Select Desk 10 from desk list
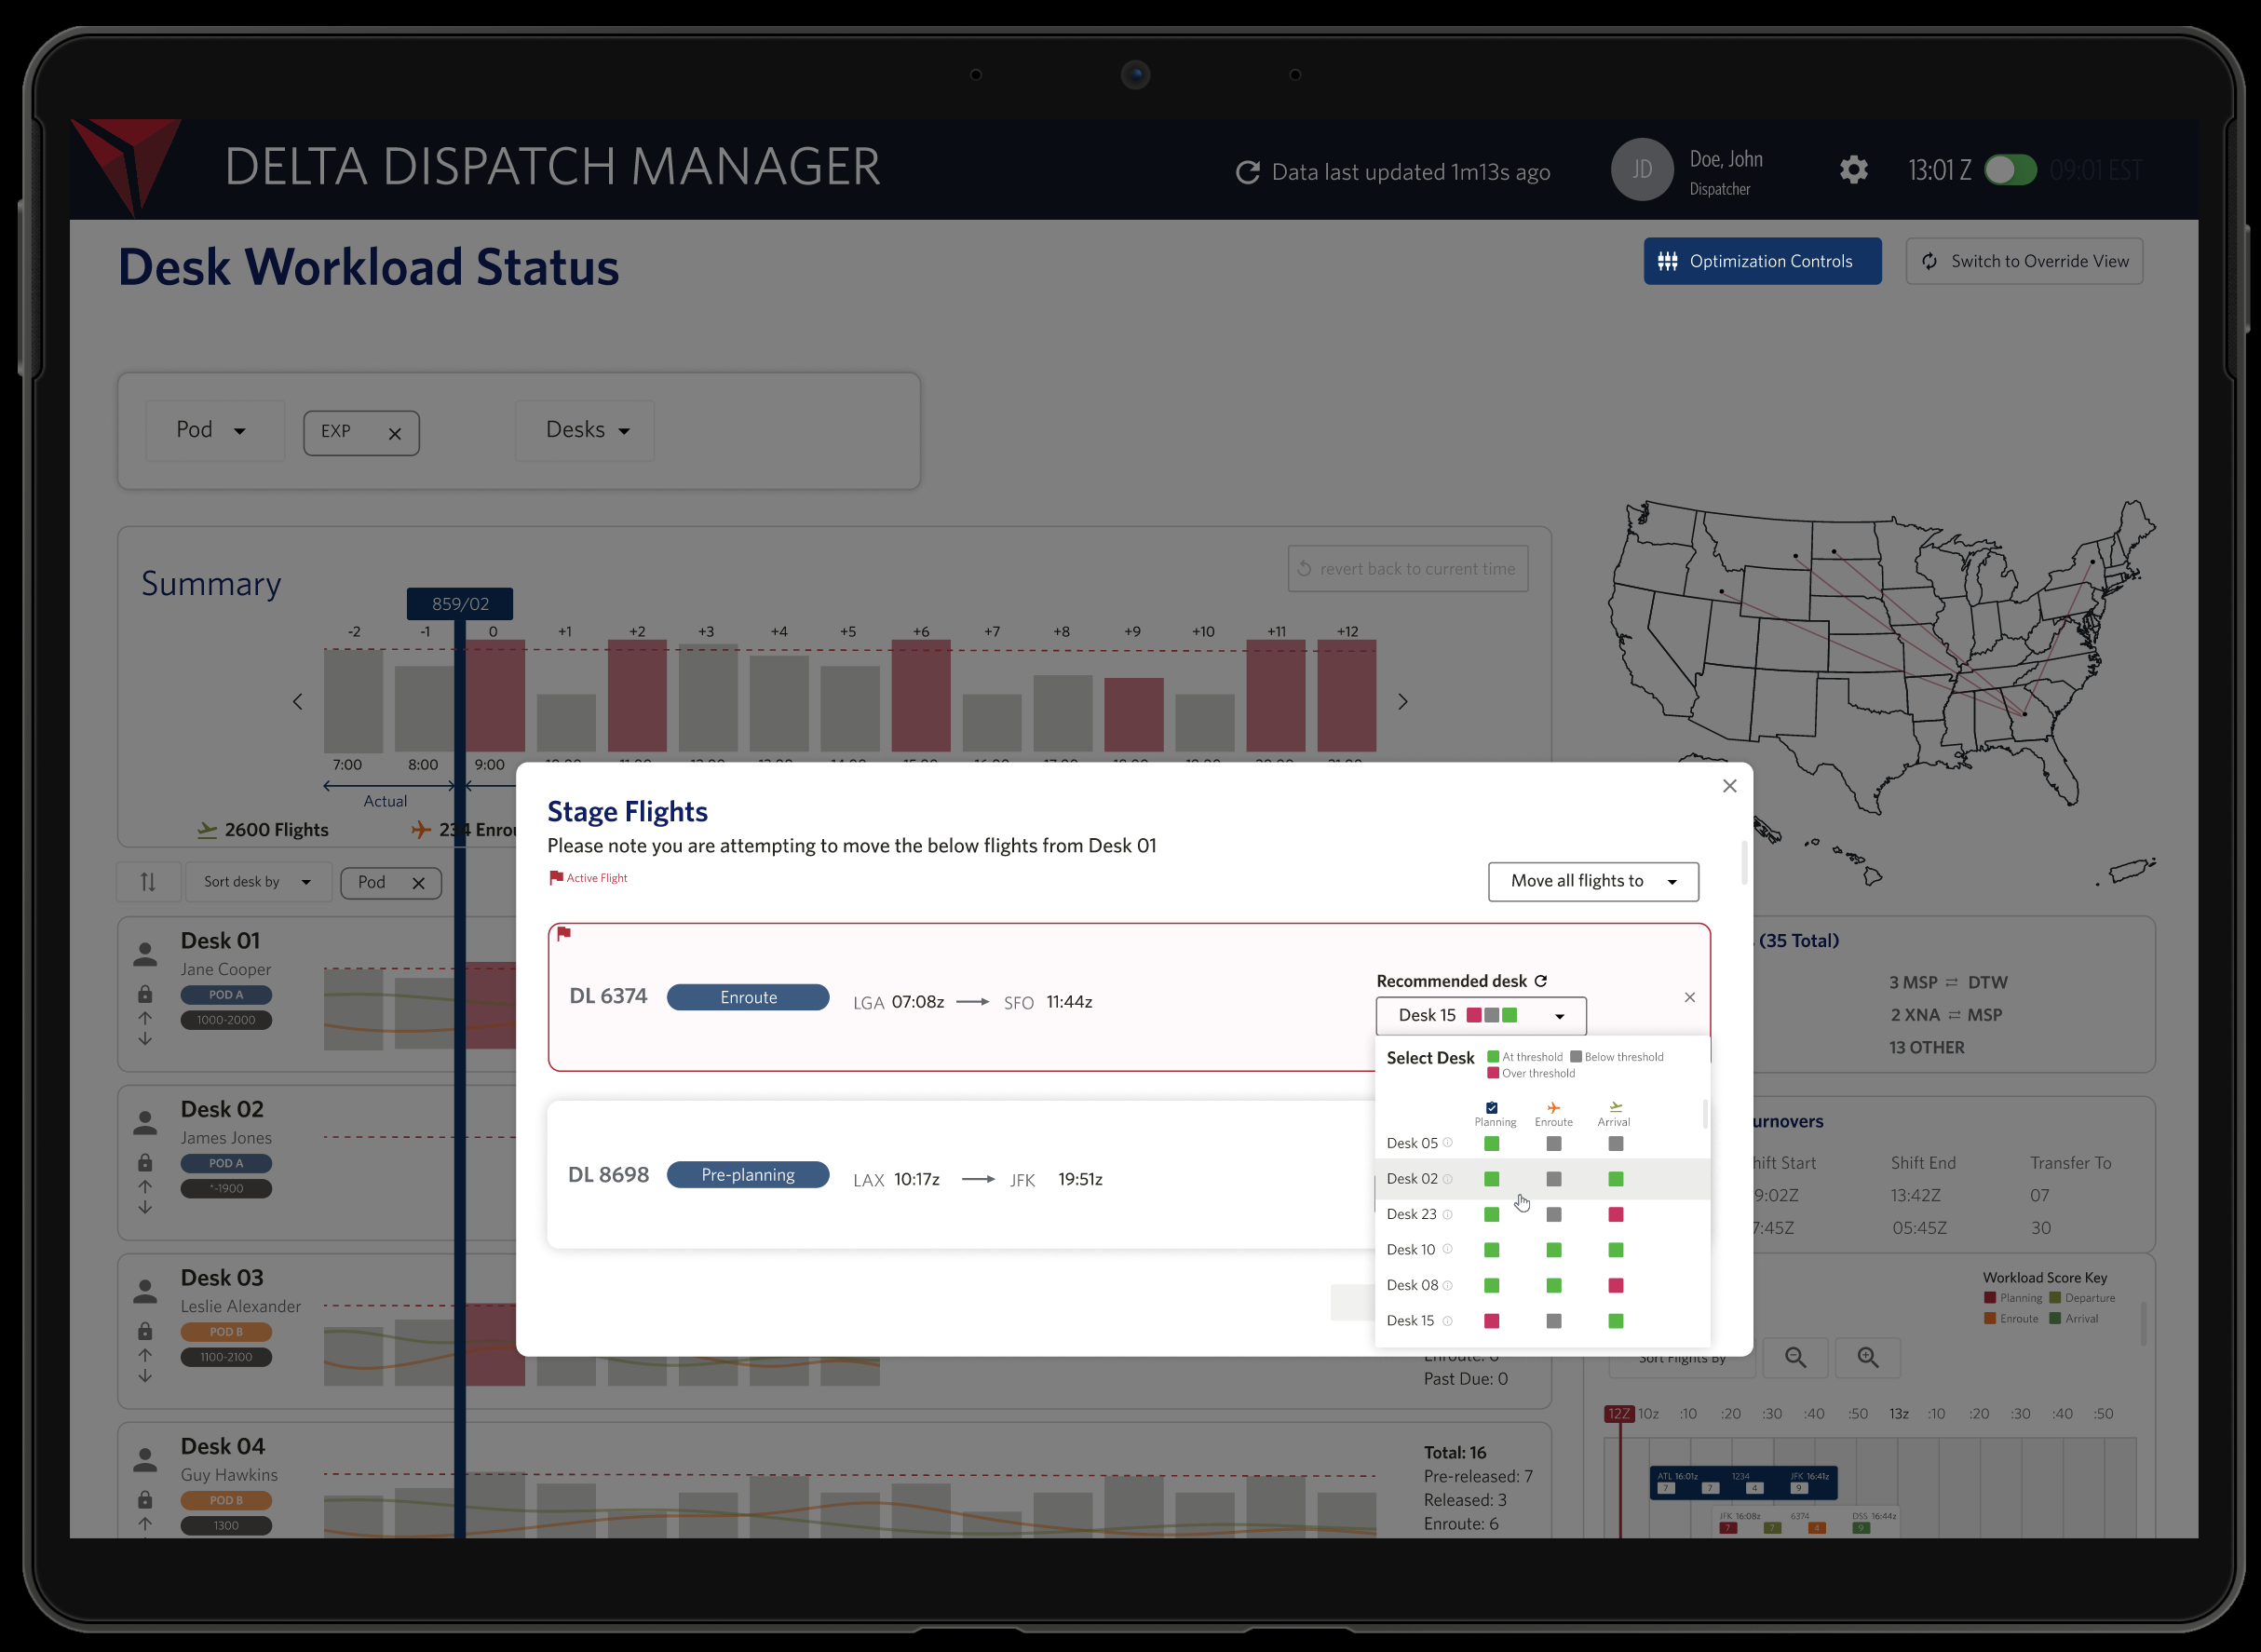 [x=1410, y=1250]
